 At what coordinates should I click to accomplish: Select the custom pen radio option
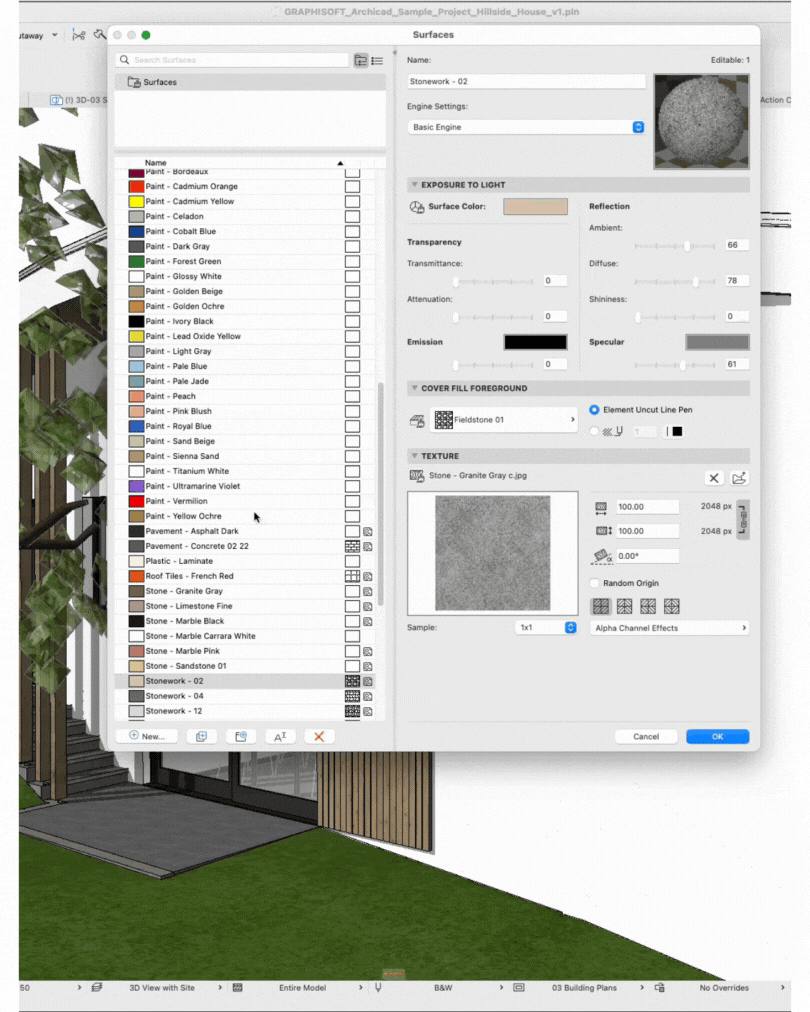point(594,431)
